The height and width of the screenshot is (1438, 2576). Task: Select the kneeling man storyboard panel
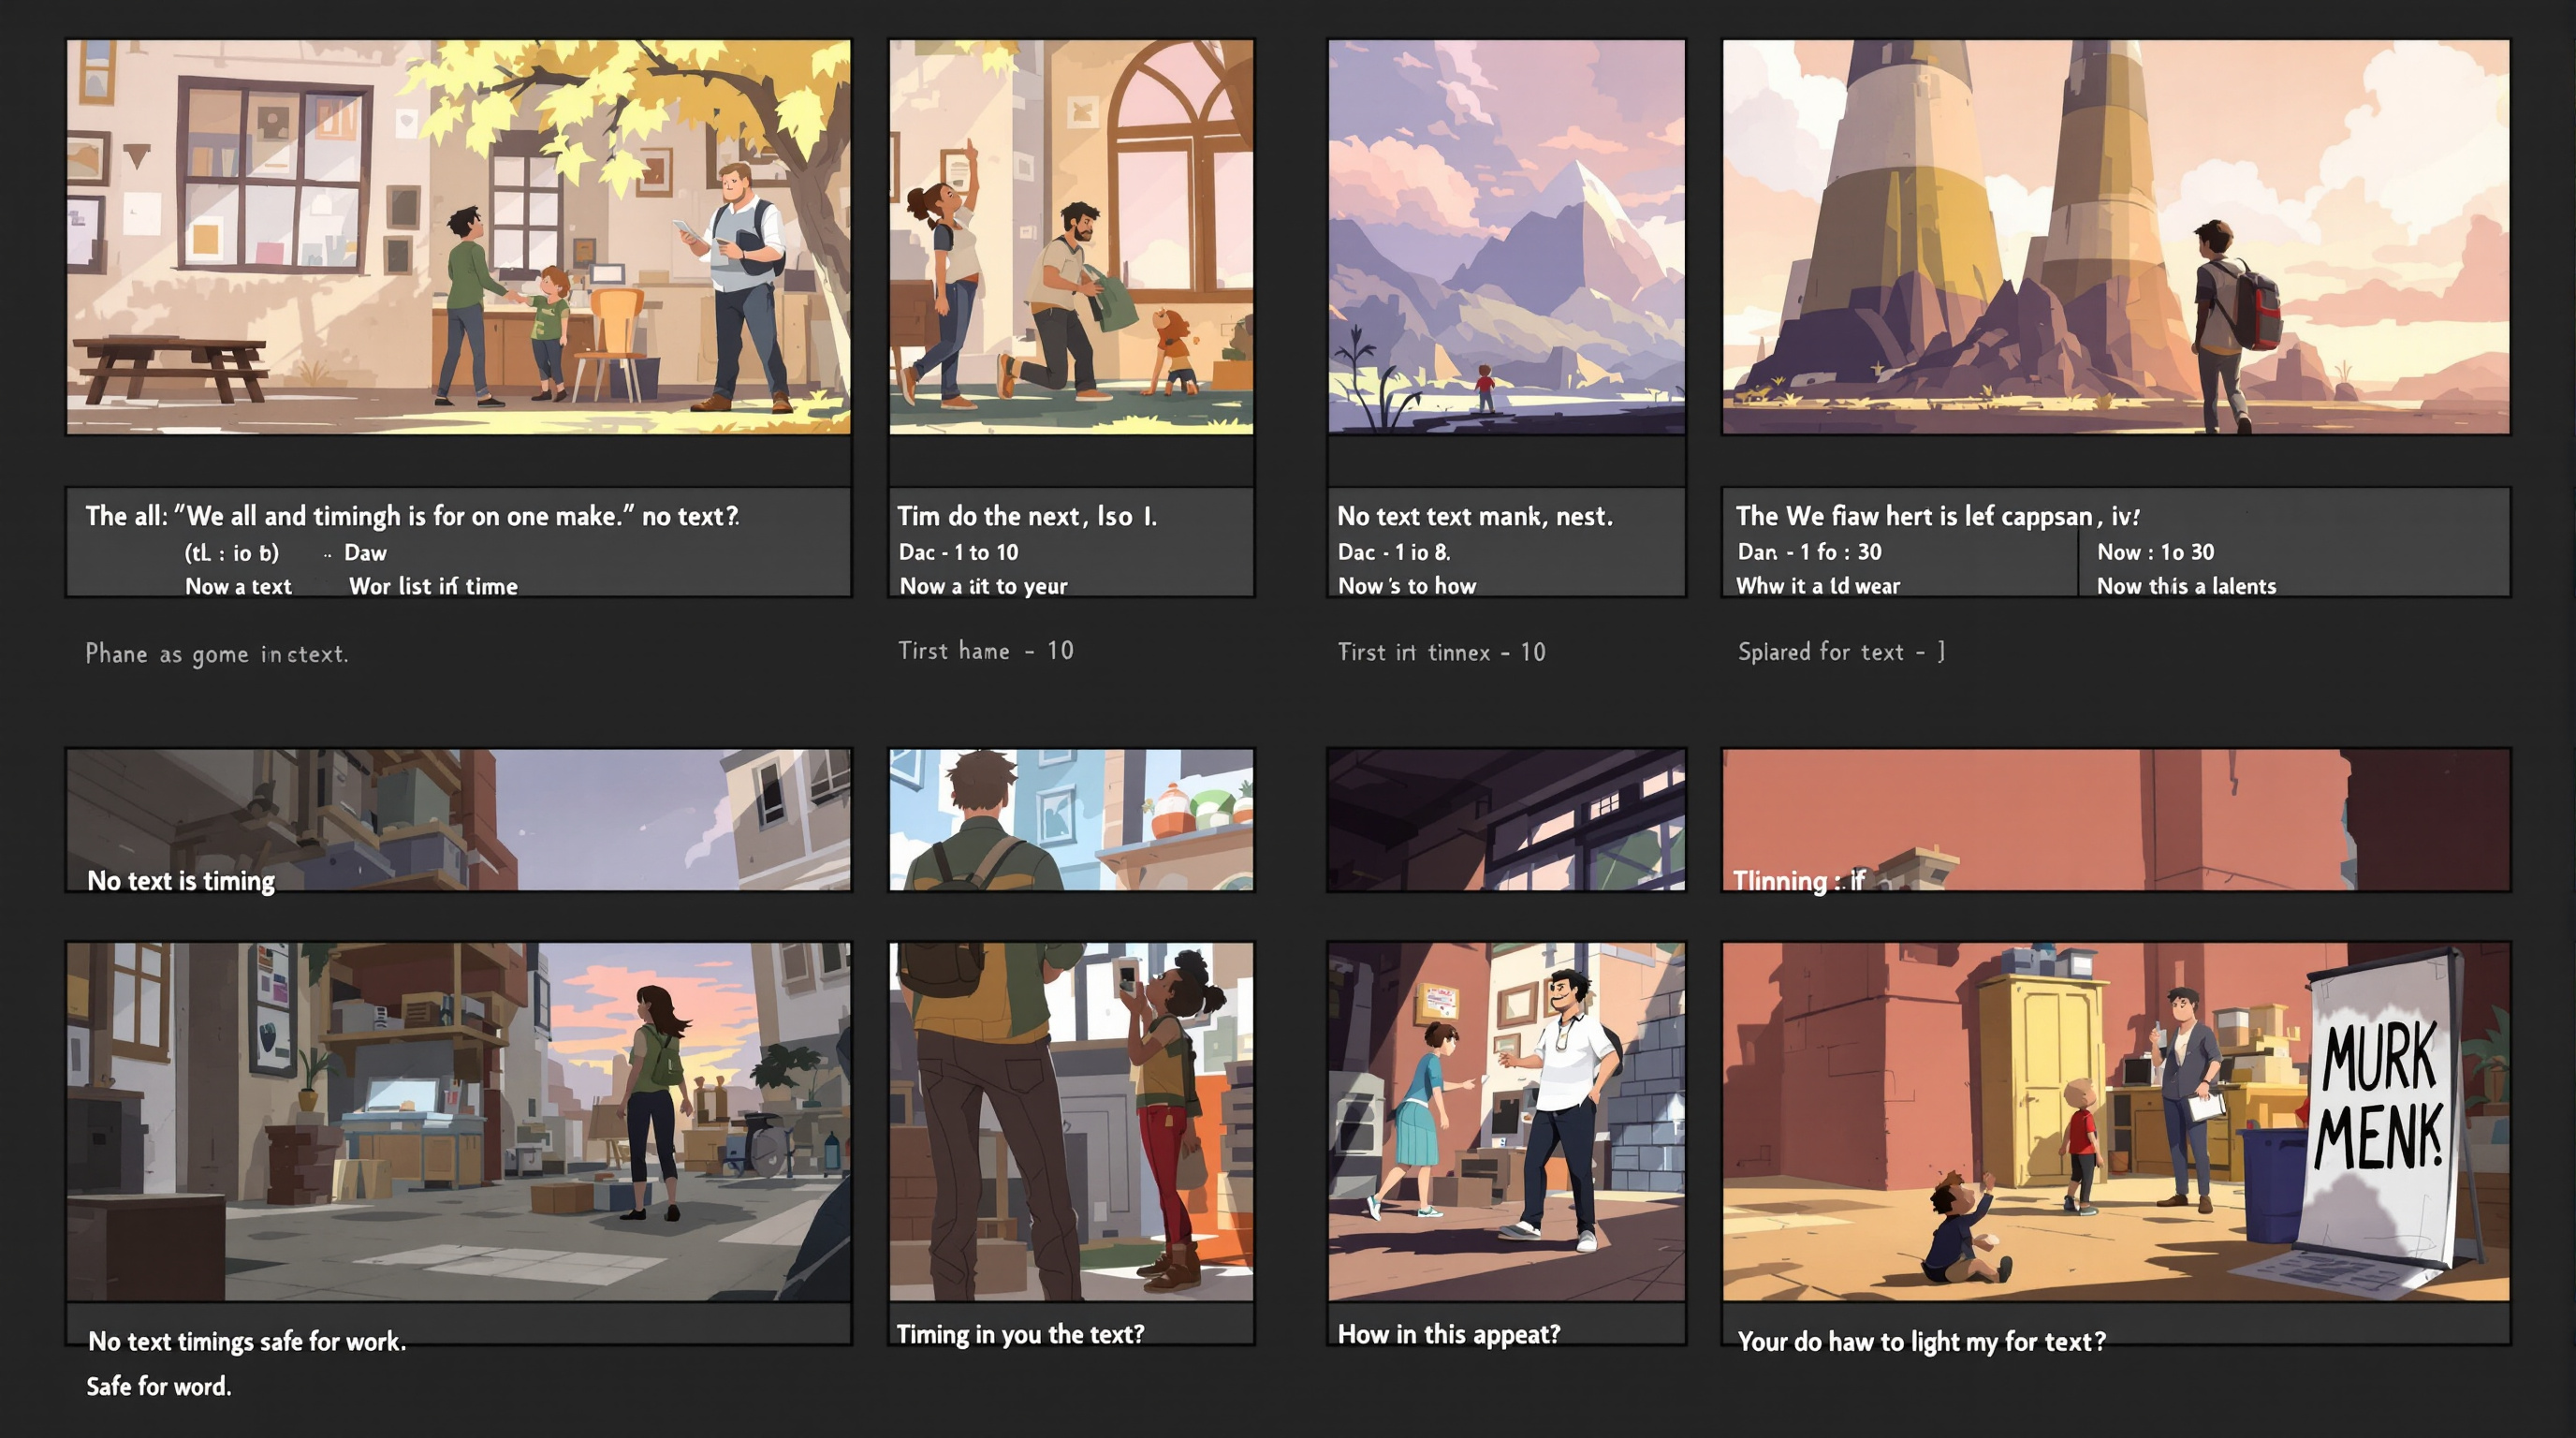(1071, 237)
